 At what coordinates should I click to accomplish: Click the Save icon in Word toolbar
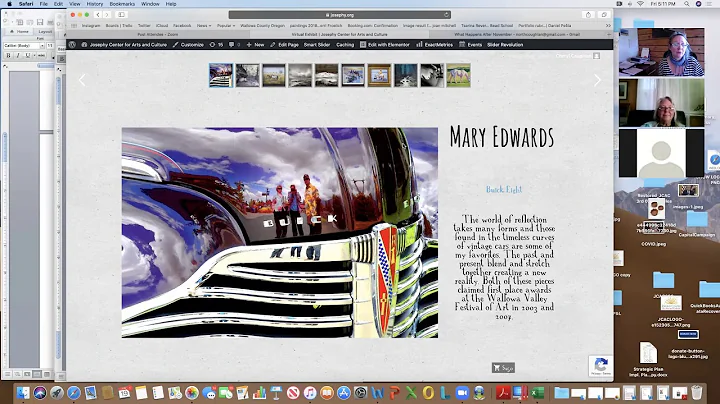tap(40, 22)
